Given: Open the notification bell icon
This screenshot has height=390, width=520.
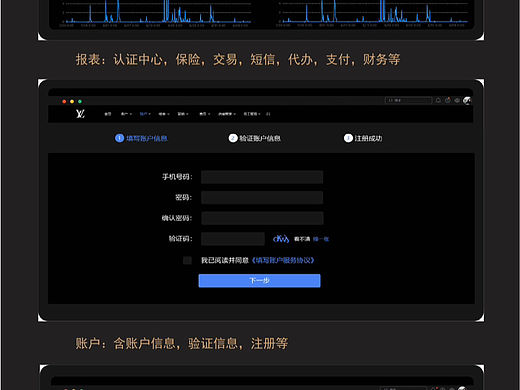Looking at the screenshot, I should point(438,100).
